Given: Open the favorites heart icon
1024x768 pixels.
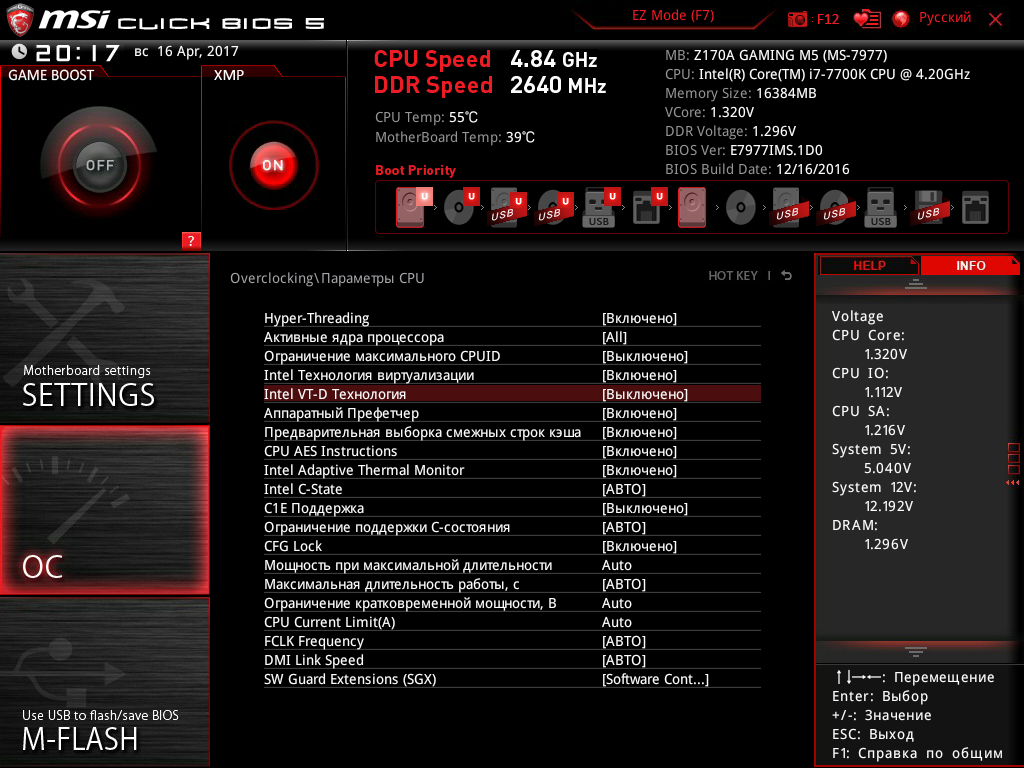Looking at the screenshot, I should [x=867, y=19].
